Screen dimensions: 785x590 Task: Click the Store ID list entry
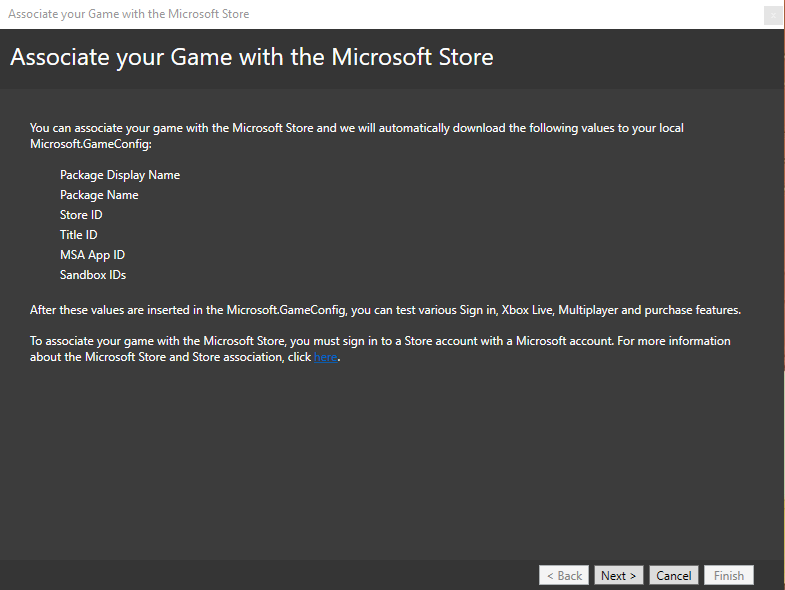pyautogui.click(x=81, y=215)
